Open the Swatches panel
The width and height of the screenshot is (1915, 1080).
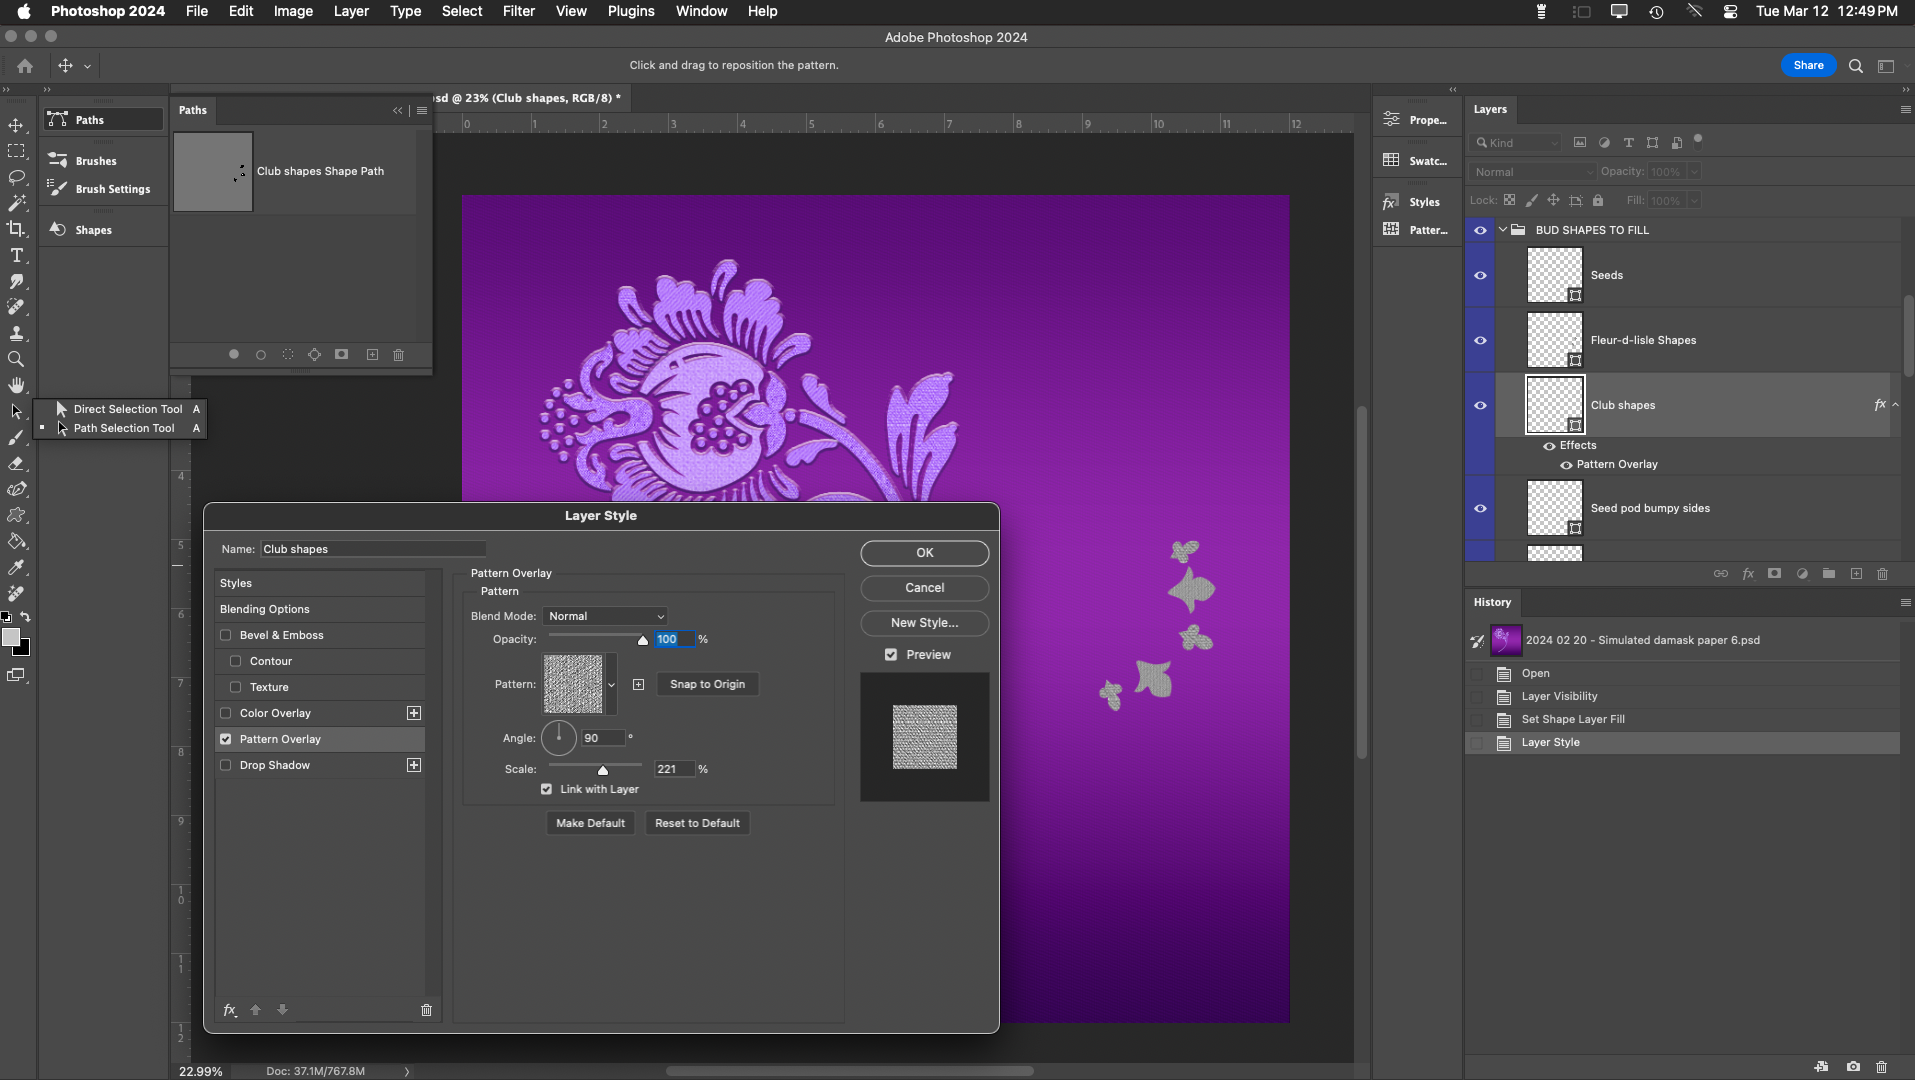pyautogui.click(x=1416, y=160)
